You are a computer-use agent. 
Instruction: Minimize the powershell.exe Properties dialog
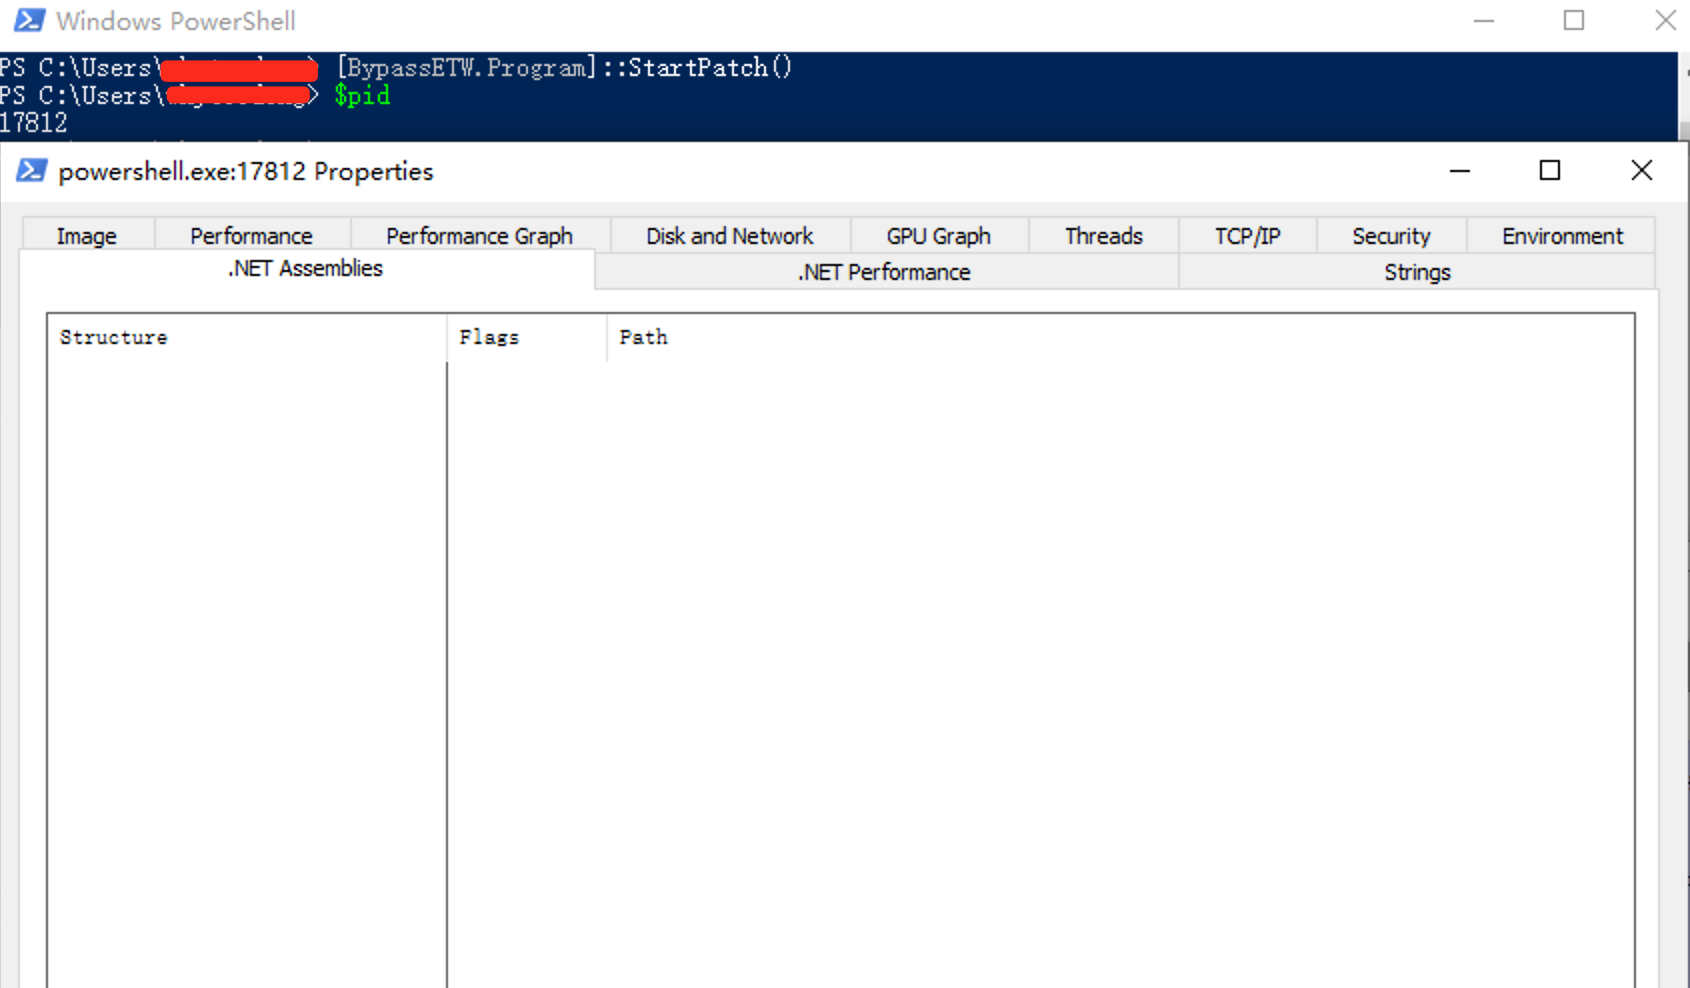coord(1460,171)
